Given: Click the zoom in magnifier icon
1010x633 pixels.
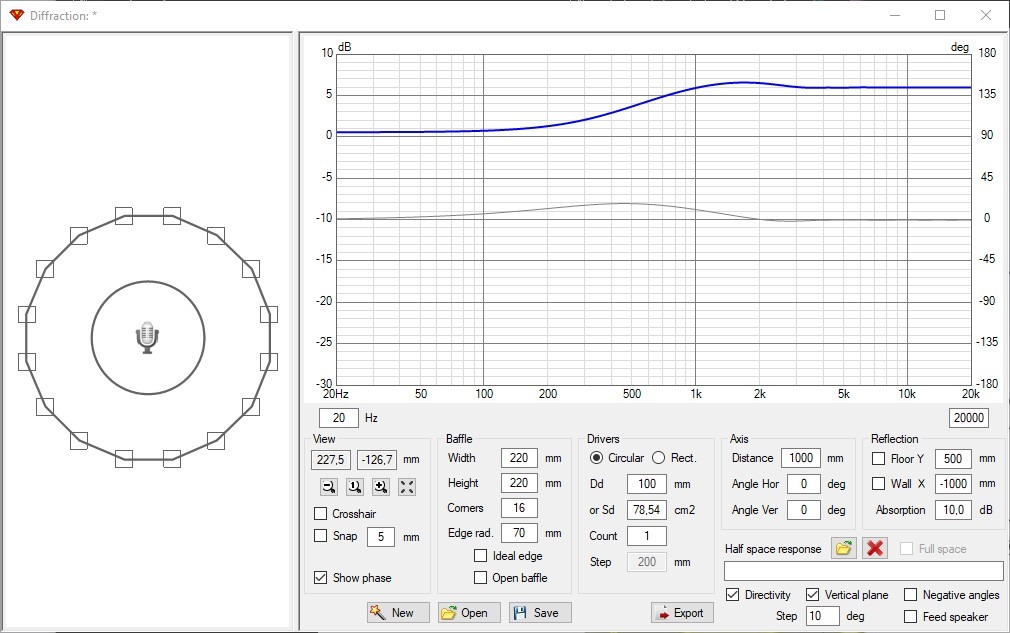Looking at the screenshot, I should pyautogui.click(x=381, y=487).
